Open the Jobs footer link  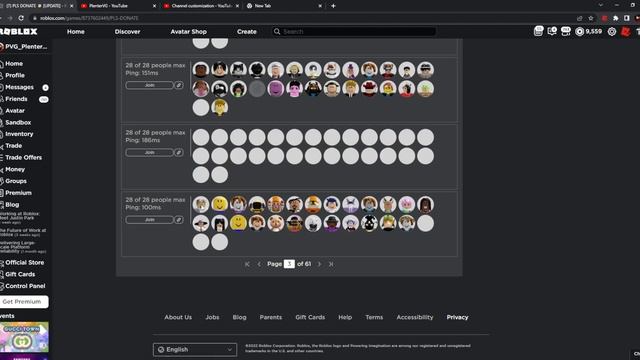coord(212,317)
